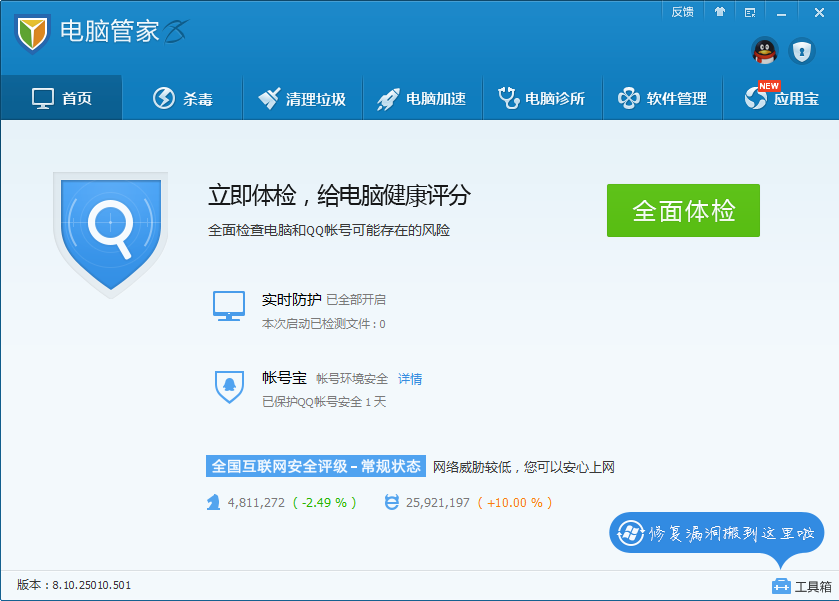Click the Tencent PC Manager logo shield

(x=33, y=34)
